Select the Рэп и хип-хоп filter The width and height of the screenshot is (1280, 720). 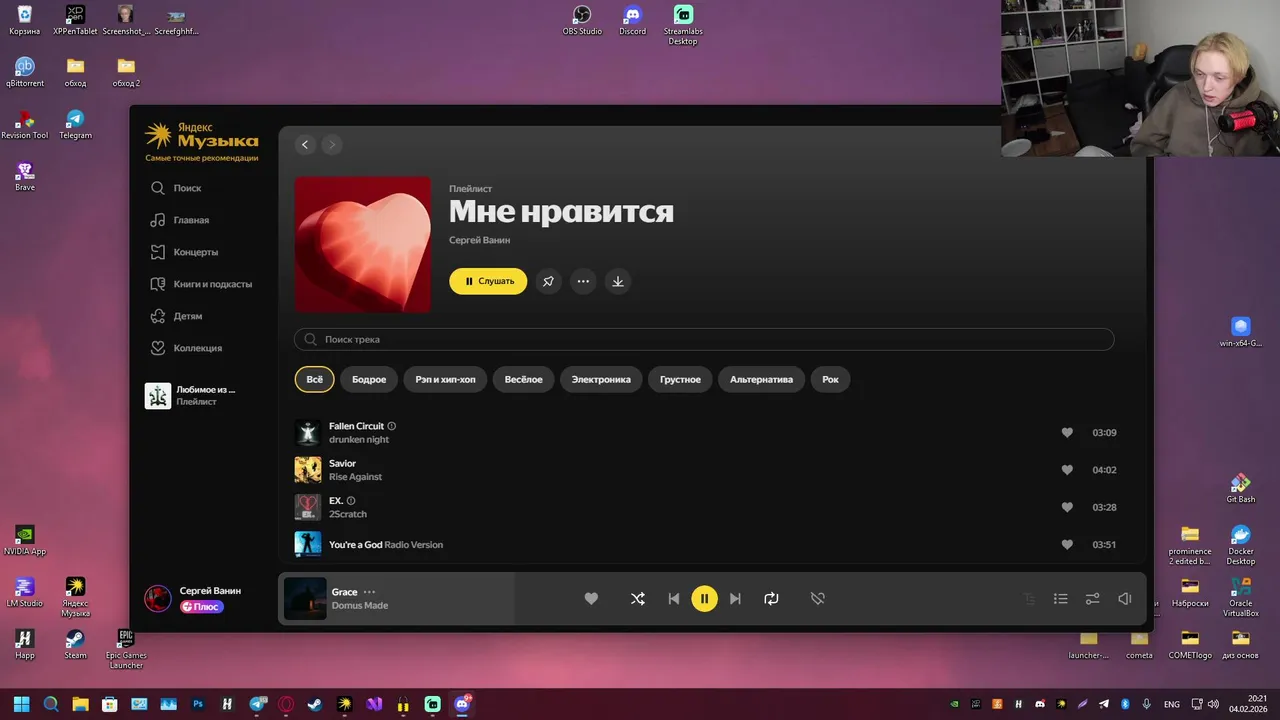(445, 379)
